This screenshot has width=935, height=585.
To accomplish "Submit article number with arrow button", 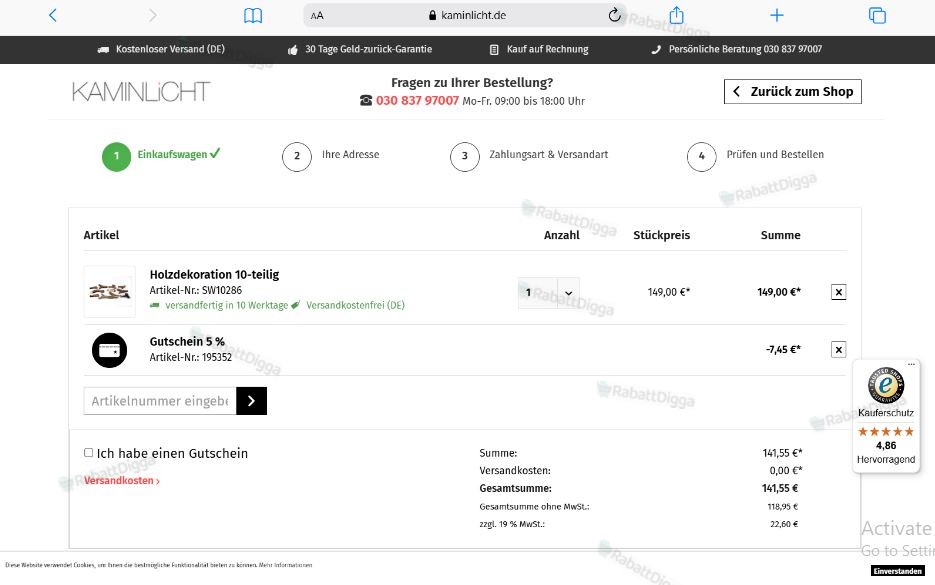I will pyautogui.click(x=252, y=401).
